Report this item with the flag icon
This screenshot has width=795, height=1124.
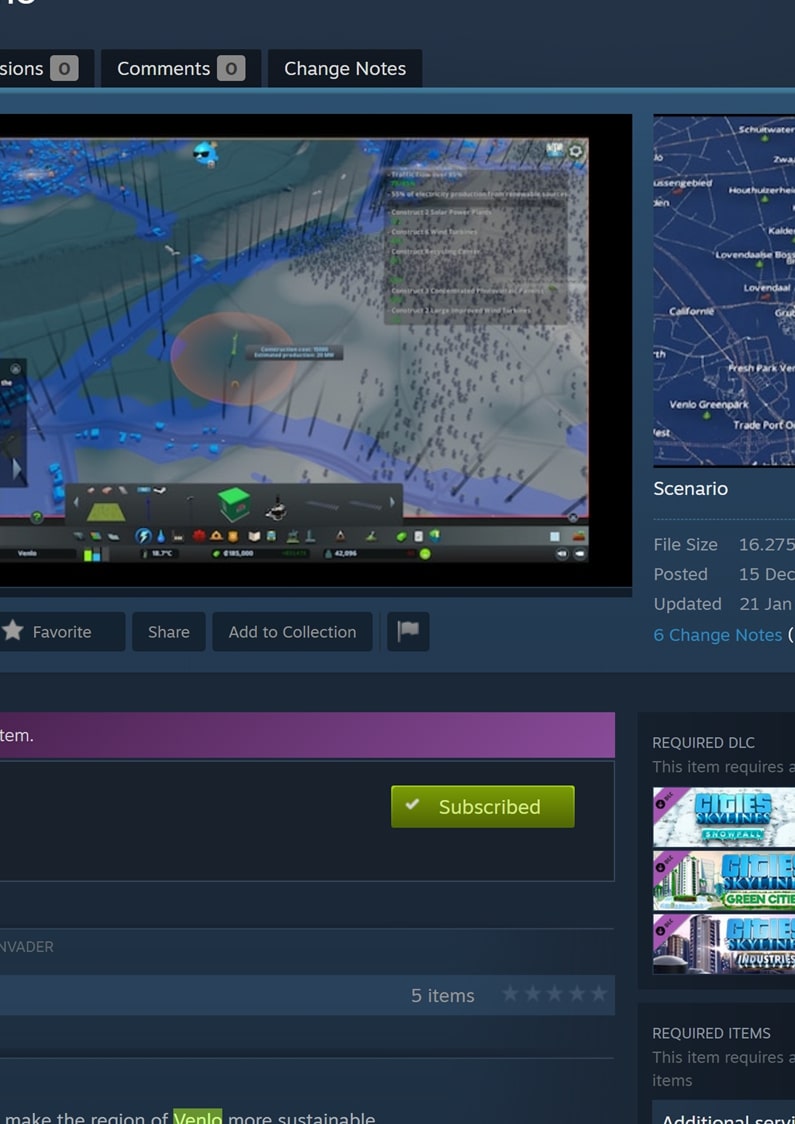(x=408, y=632)
